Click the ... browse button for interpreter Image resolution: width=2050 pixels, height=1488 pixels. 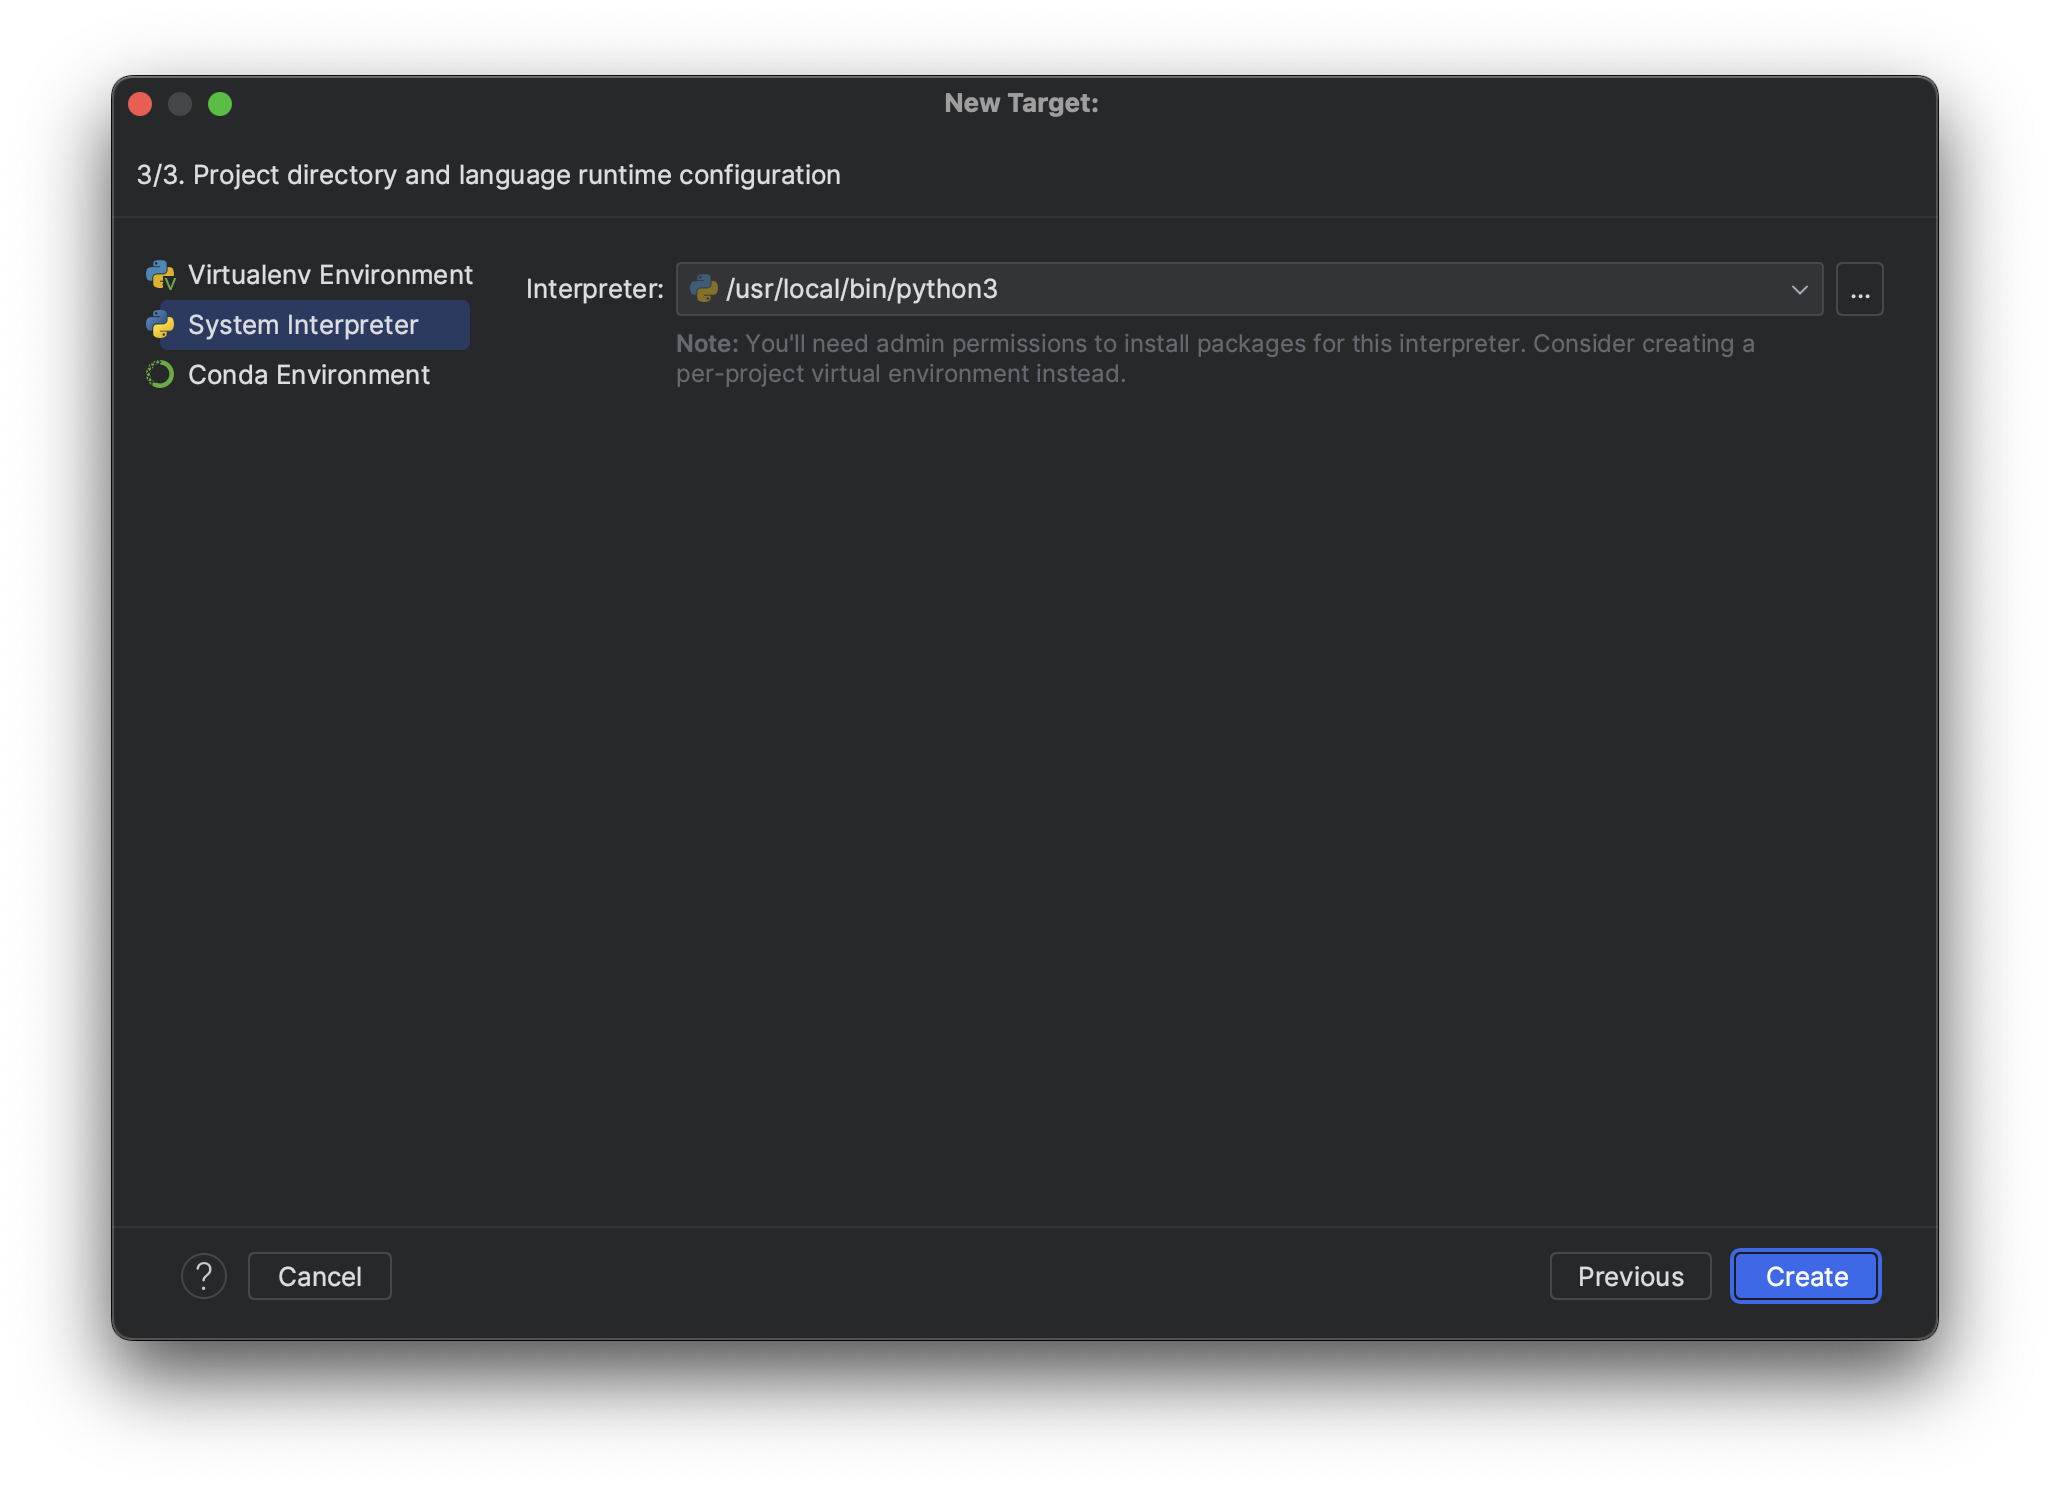point(1860,289)
